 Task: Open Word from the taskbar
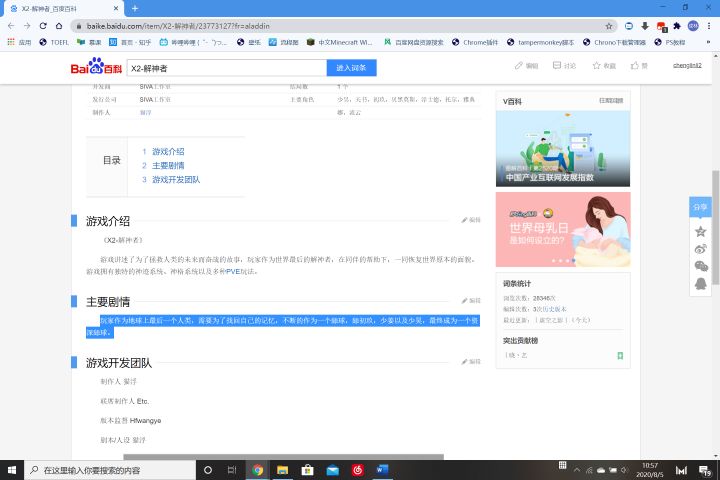pos(382,470)
